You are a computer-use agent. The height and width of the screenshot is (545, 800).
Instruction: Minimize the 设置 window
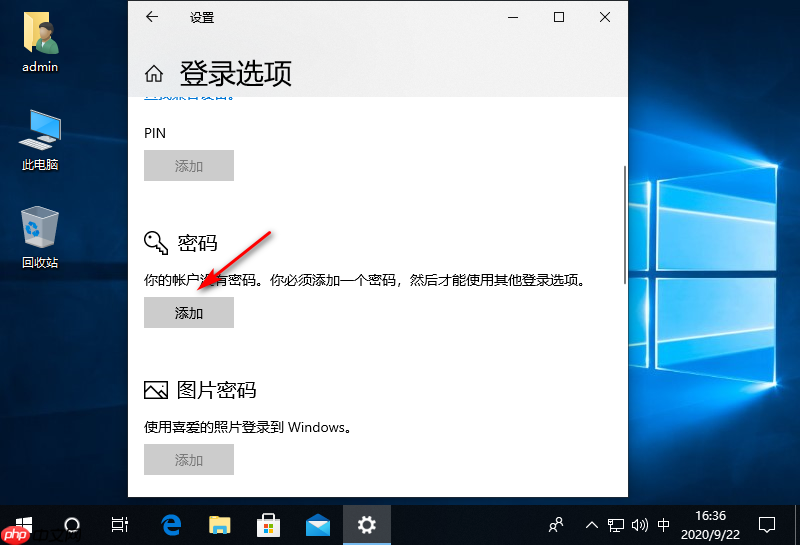pos(513,17)
